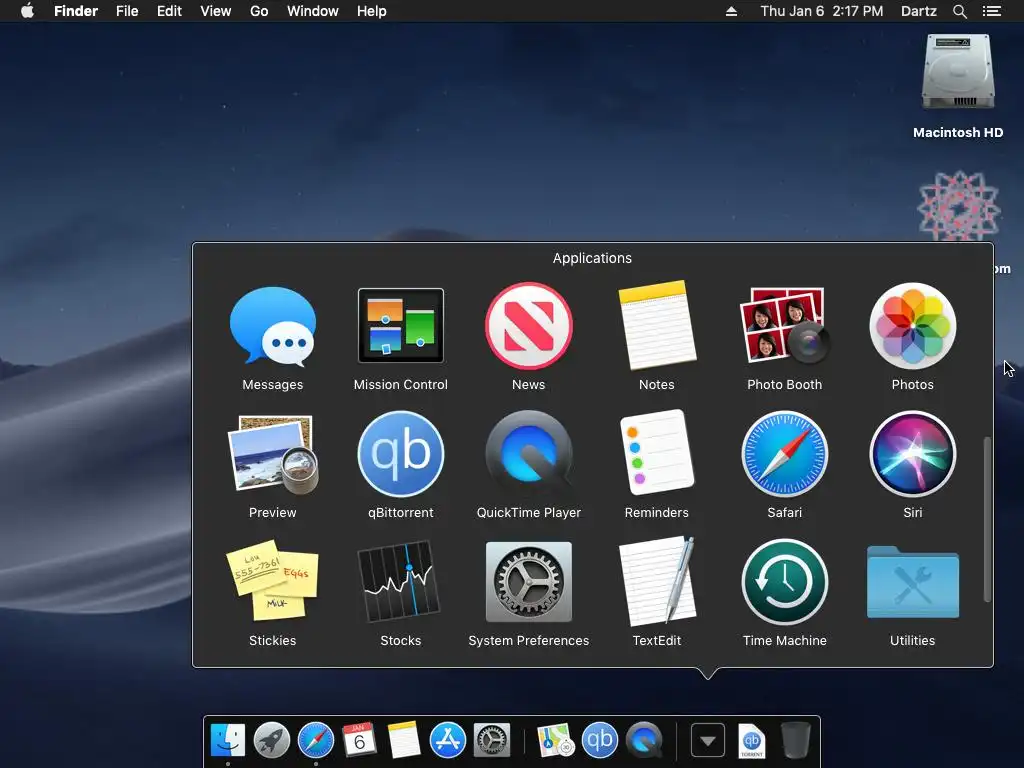This screenshot has width=1024, height=768.
Task: Open the torrent file in the Dock
Action: [752, 741]
